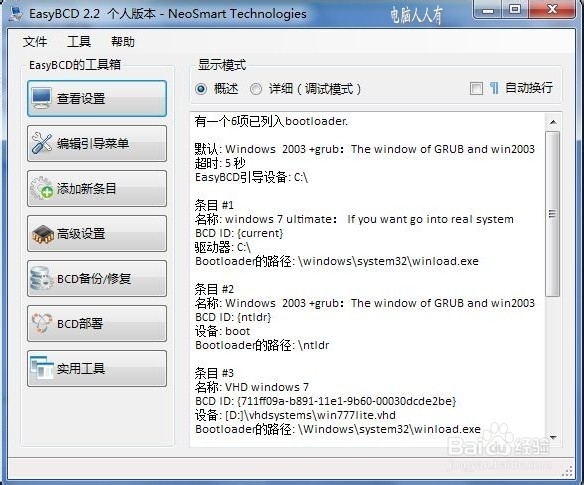Viewport: 584px width, 485px height.
Task: Close the EasyBCD window
Action: click(x=552, y=10)
